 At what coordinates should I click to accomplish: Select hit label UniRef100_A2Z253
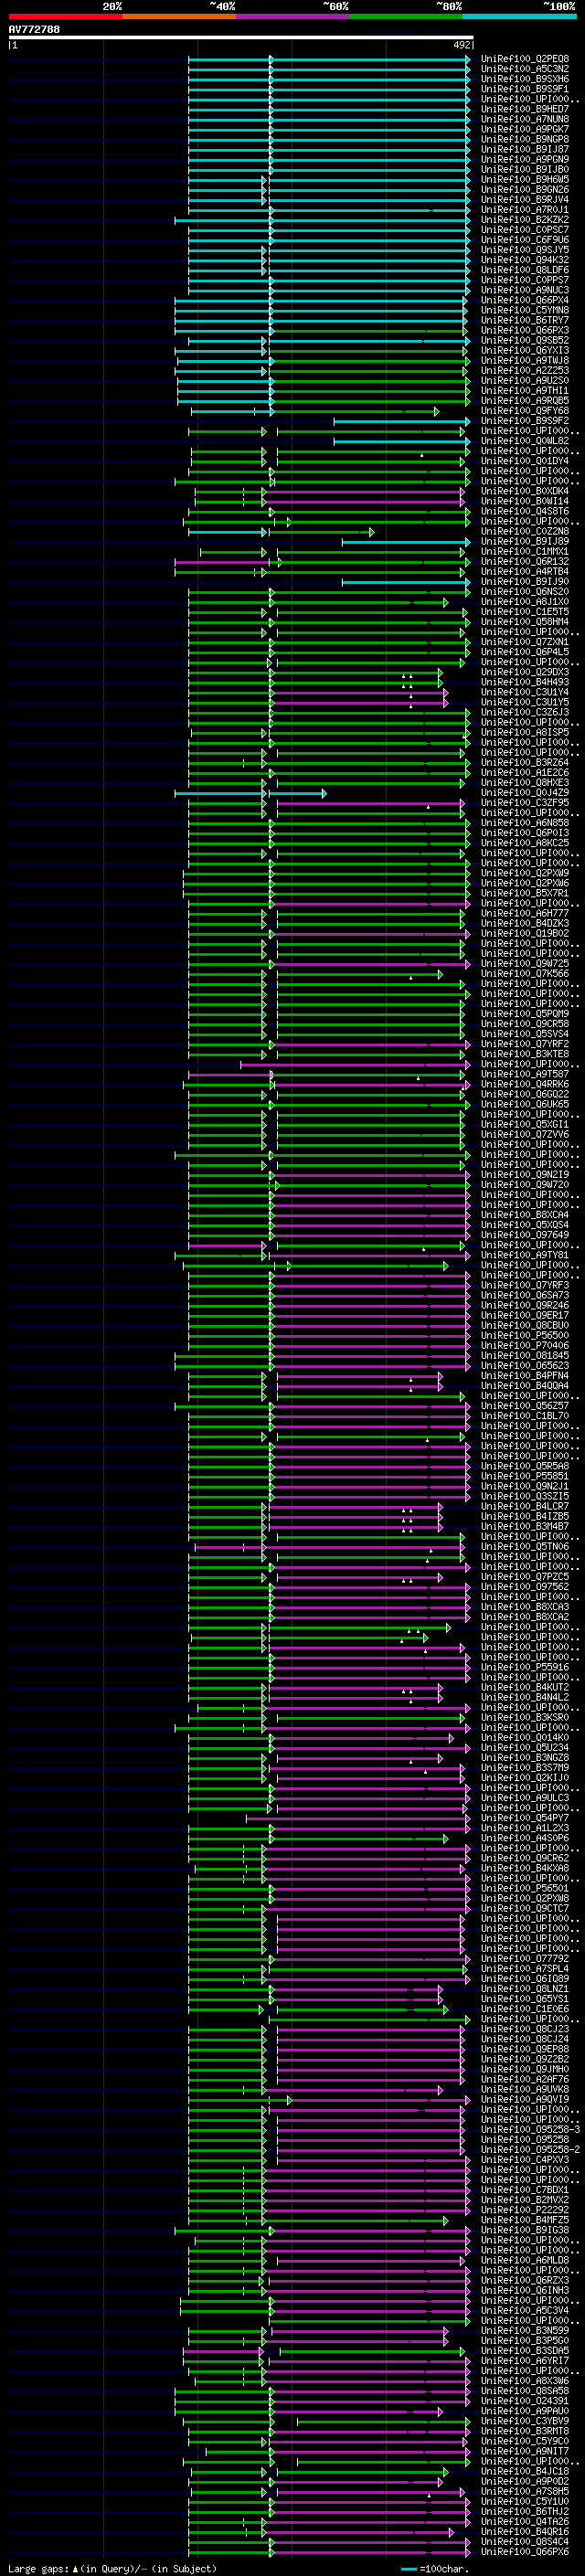click(x=525, y=371)
